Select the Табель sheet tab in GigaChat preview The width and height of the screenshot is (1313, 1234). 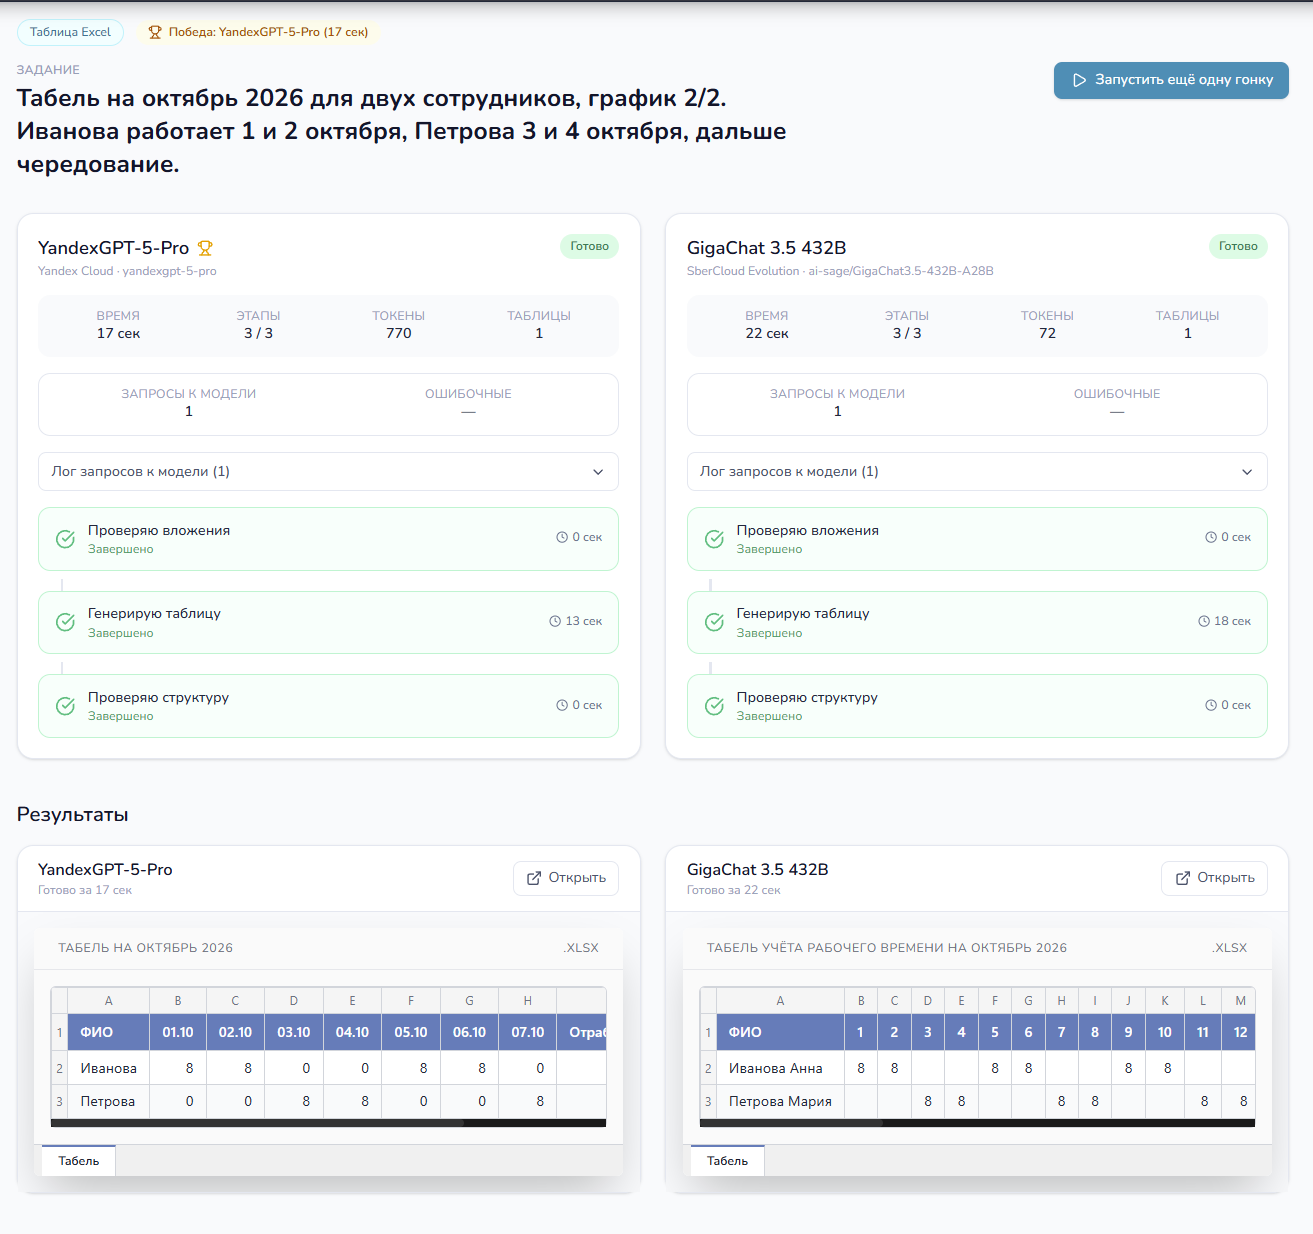pyautogui.click(x=727, y=1161)
